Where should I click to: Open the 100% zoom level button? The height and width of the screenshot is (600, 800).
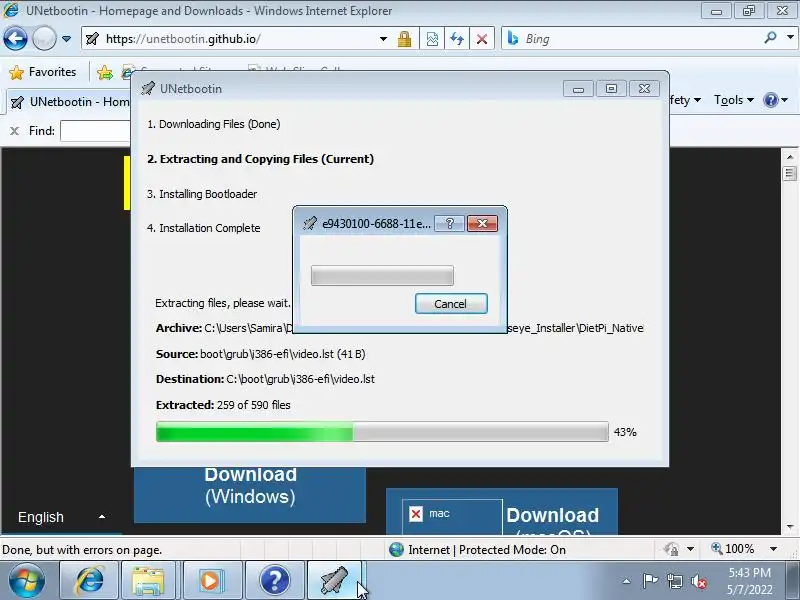point(733,549)
